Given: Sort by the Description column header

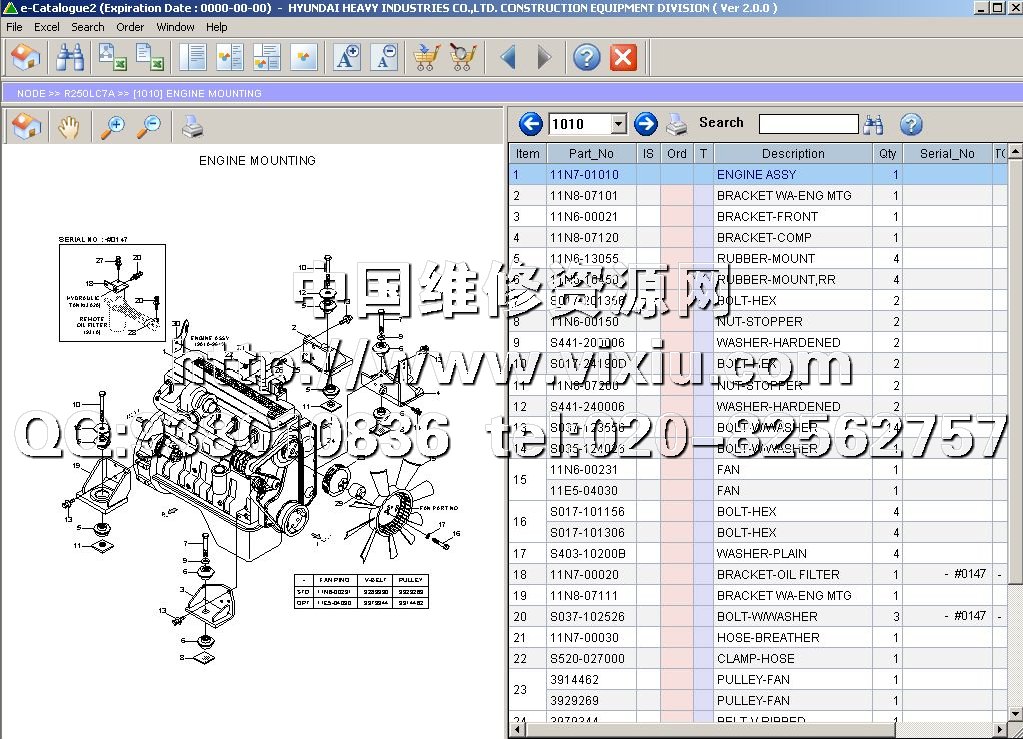Looking at the screenshot, I should pyautogui.click(x=792, y=154).
